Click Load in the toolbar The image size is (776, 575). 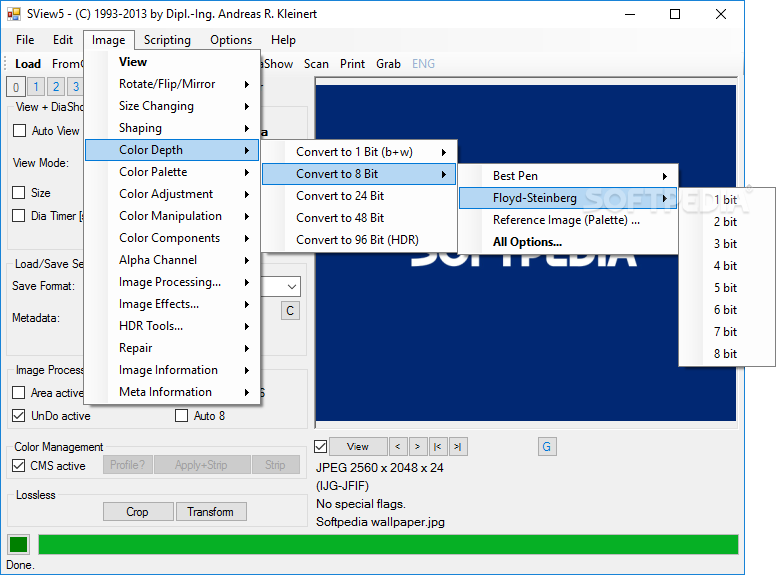[x=28, y=64]
